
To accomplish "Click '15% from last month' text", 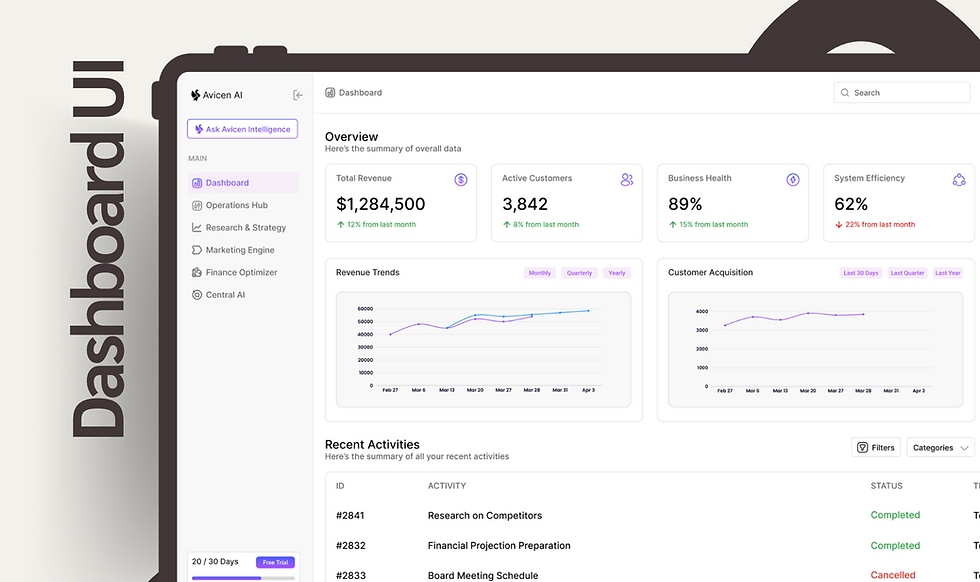I will [x=713, y=224].
